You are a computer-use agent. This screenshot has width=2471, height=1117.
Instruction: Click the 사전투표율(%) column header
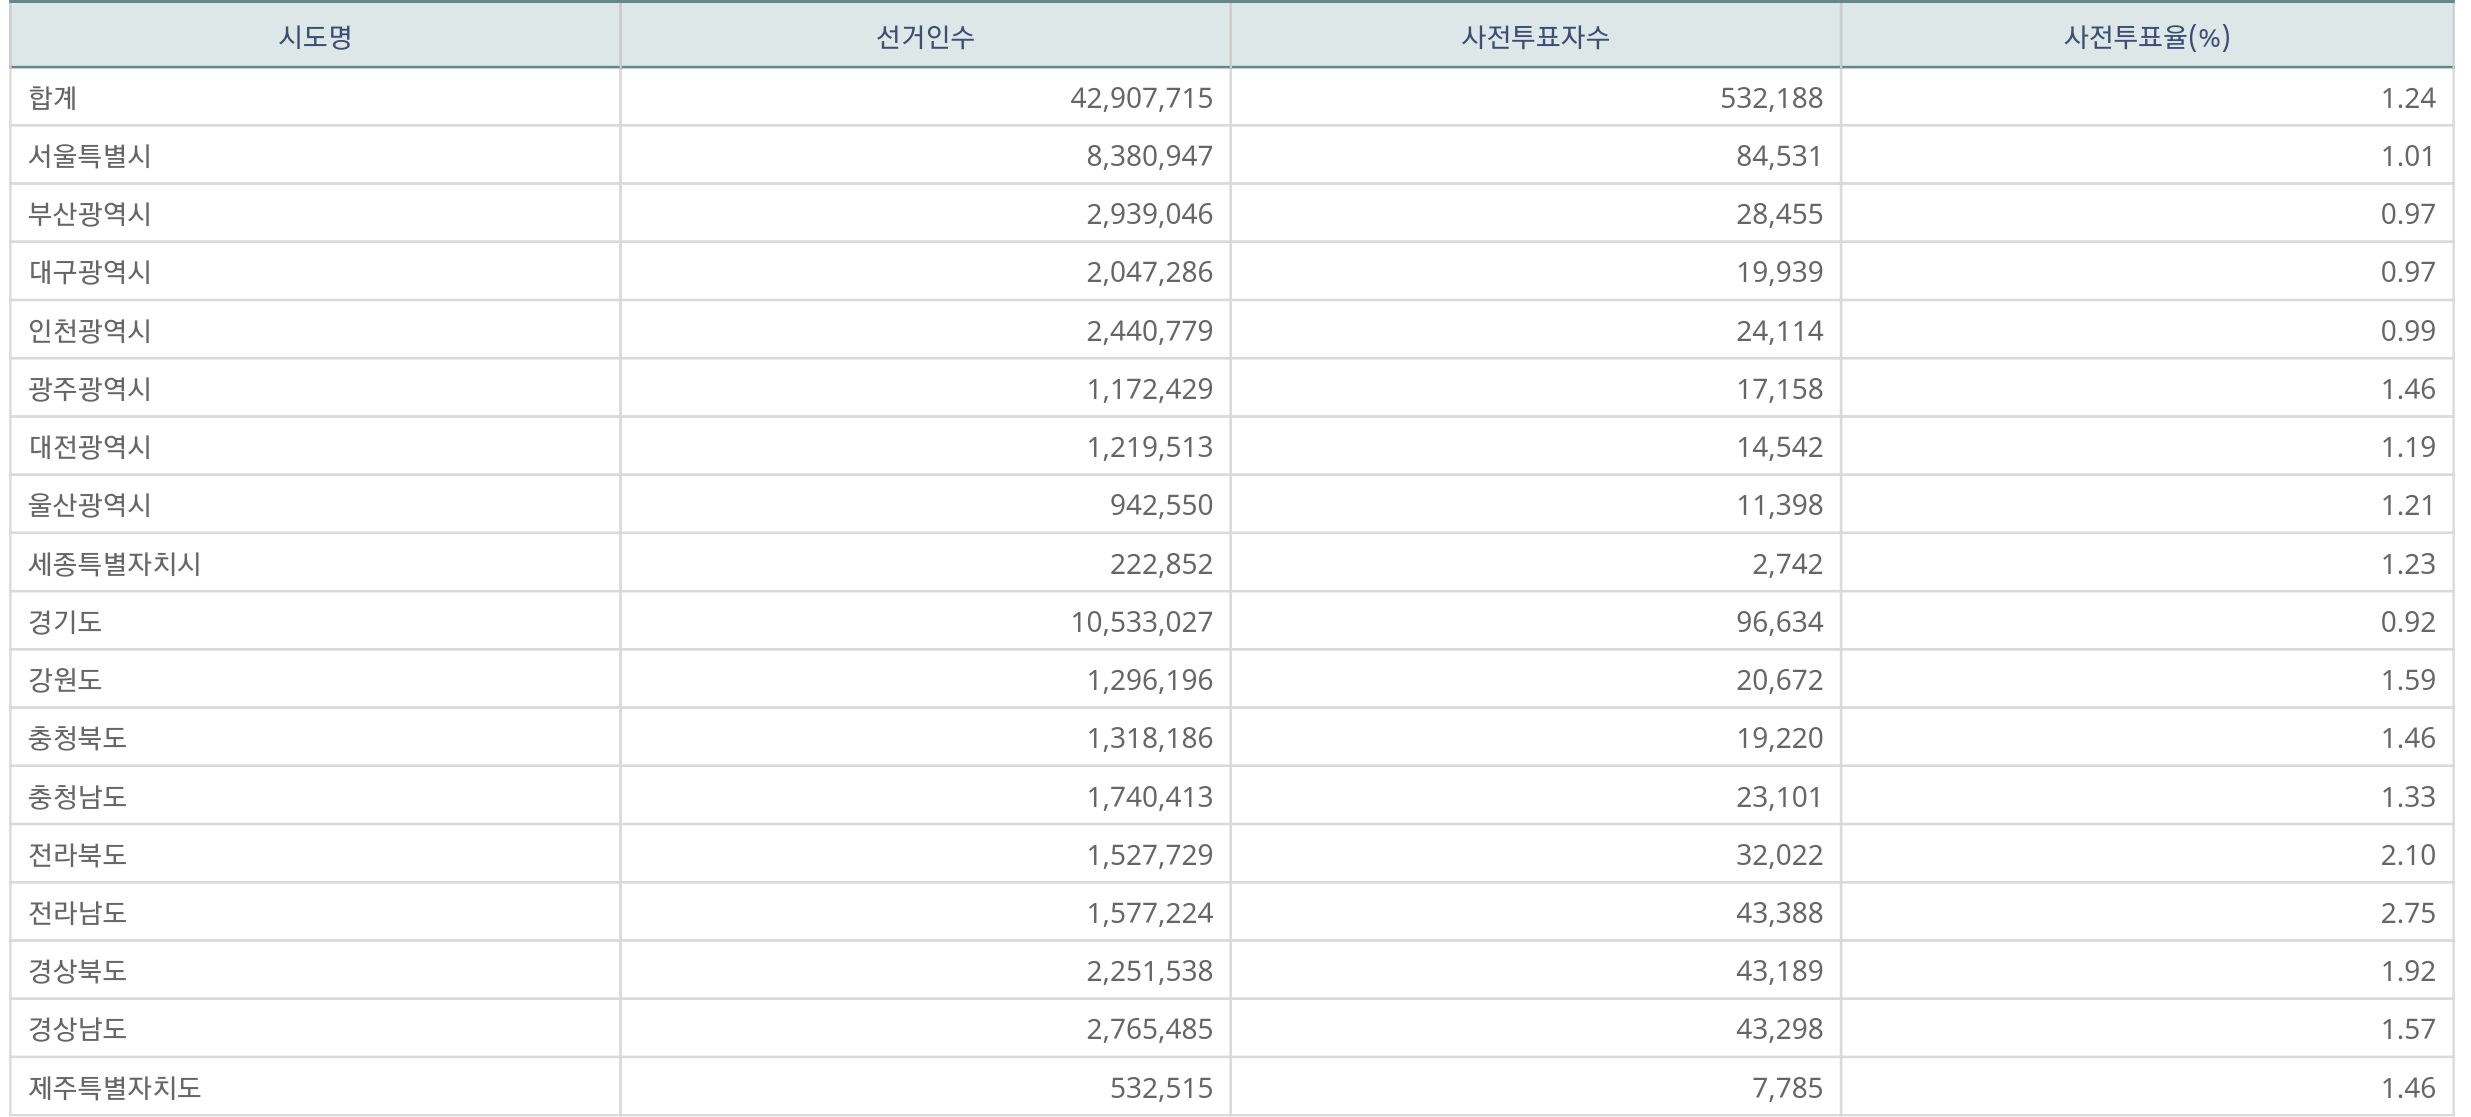[2146, 38]
